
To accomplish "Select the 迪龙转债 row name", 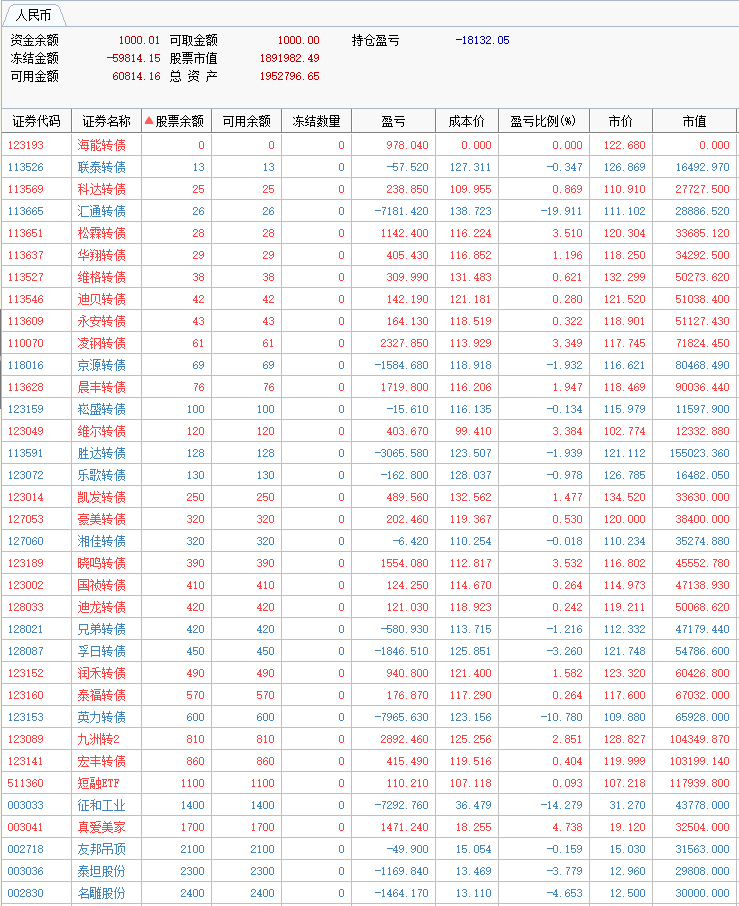I will click(102, 607).
